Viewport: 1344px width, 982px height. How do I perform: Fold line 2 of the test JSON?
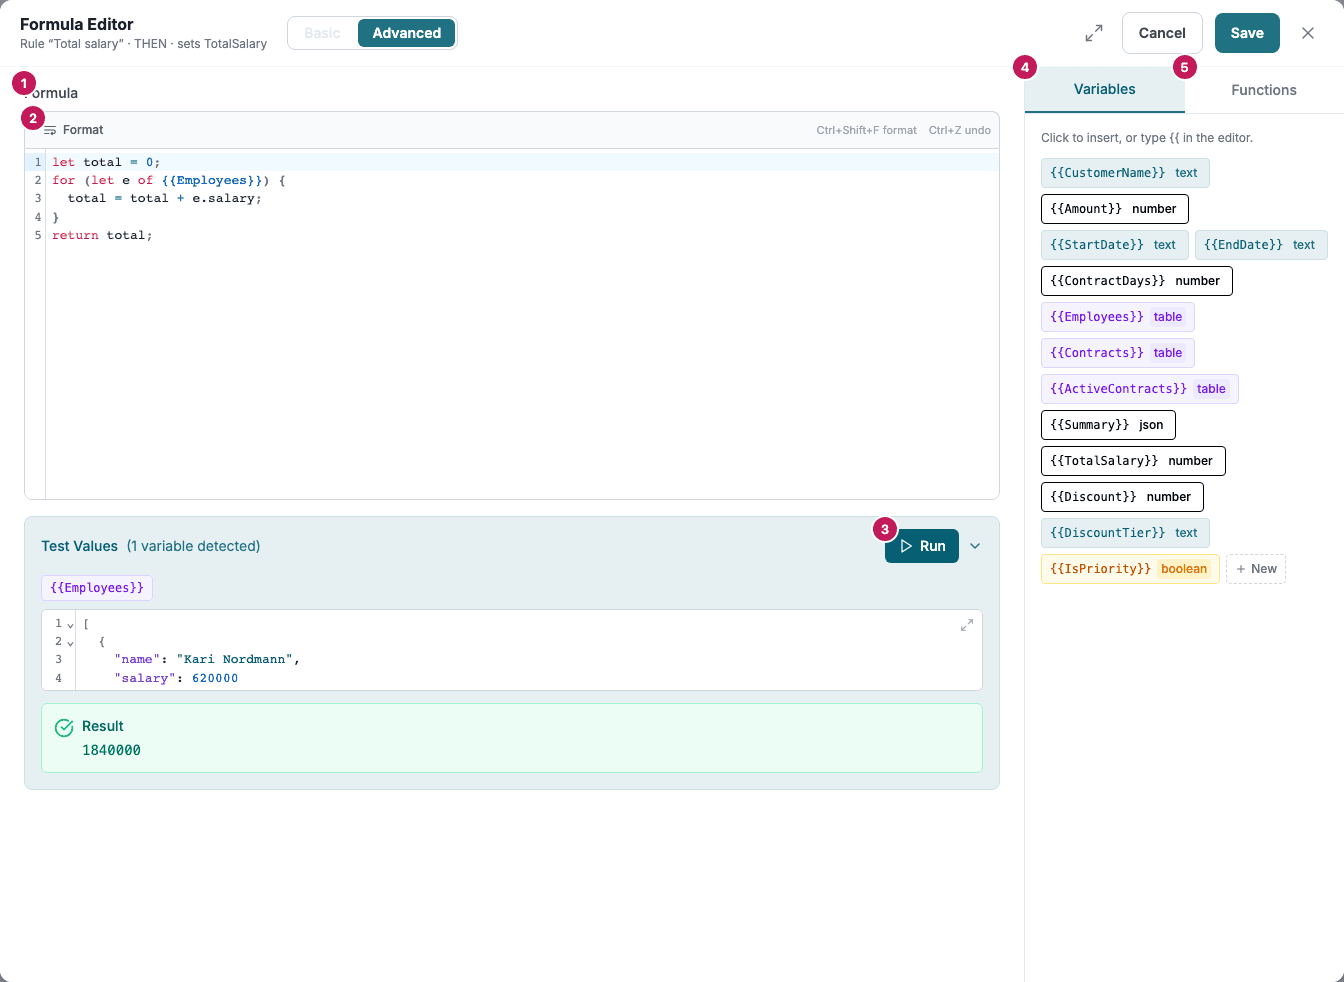point(70,643)
